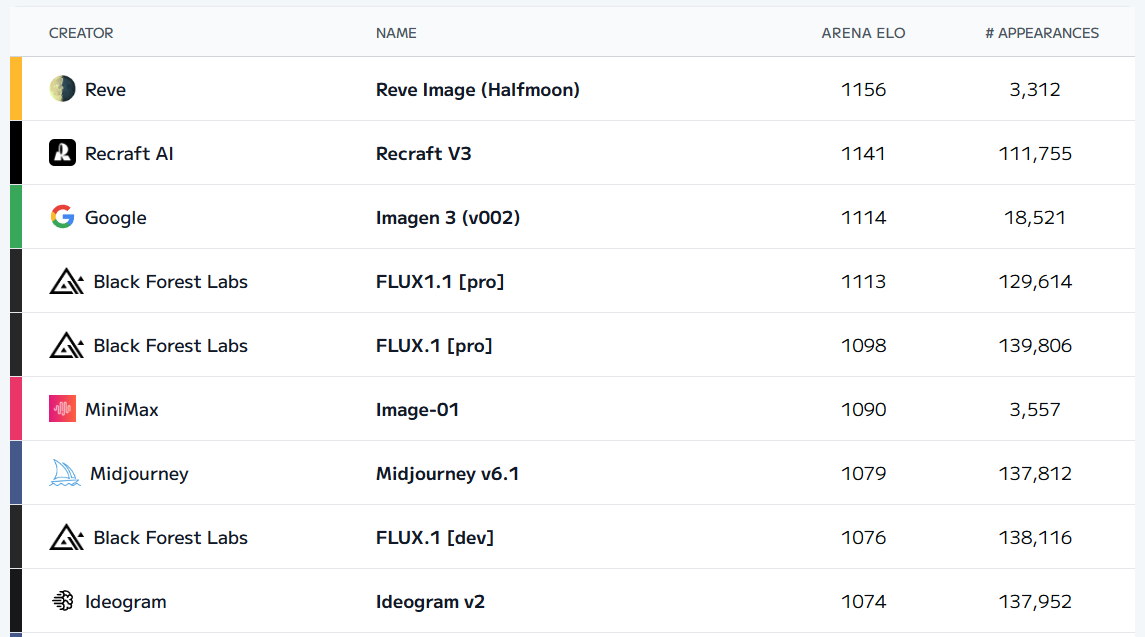Screen dimensions: 1145x637
Task: Click the FLUX1.1 [pro] row's Black Forest Labs logo
Action: coord(66,281)
